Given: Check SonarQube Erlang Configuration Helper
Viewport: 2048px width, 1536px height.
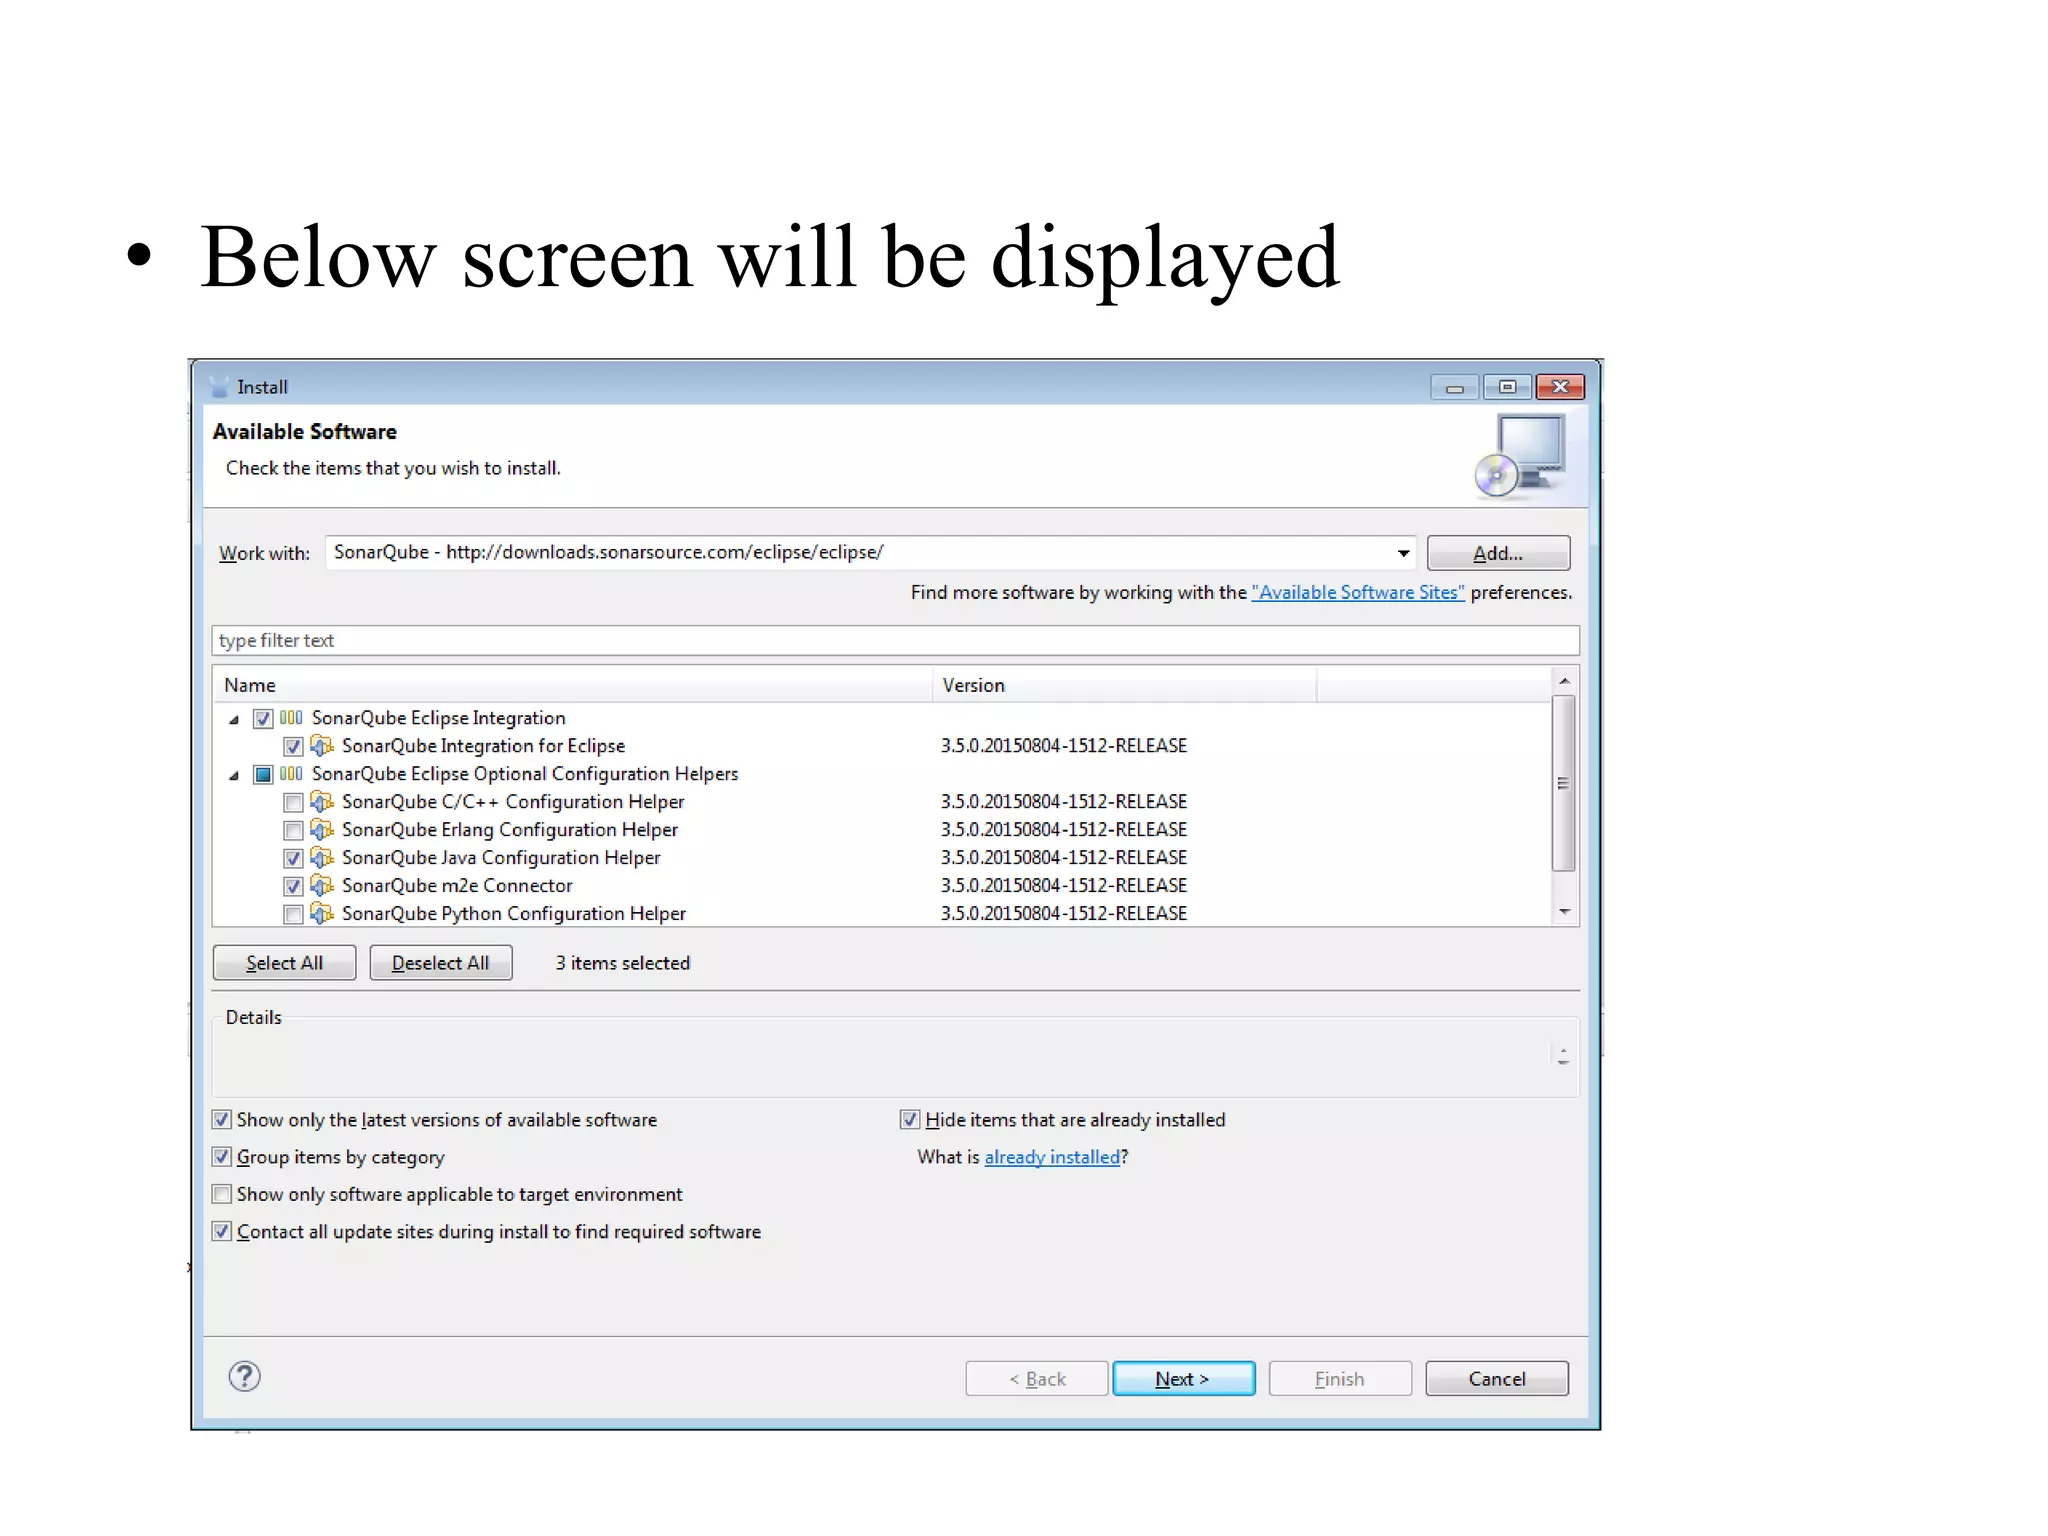Looking at the screenshot, I should point(293,831).
